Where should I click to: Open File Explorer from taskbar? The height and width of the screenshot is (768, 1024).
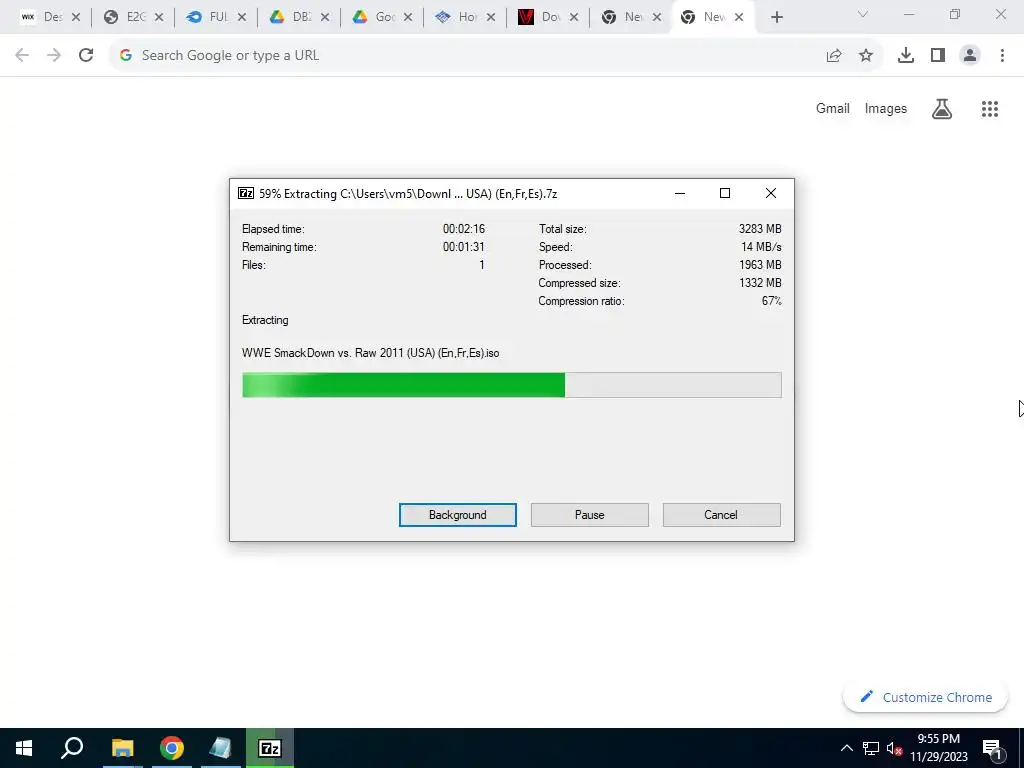122,748
